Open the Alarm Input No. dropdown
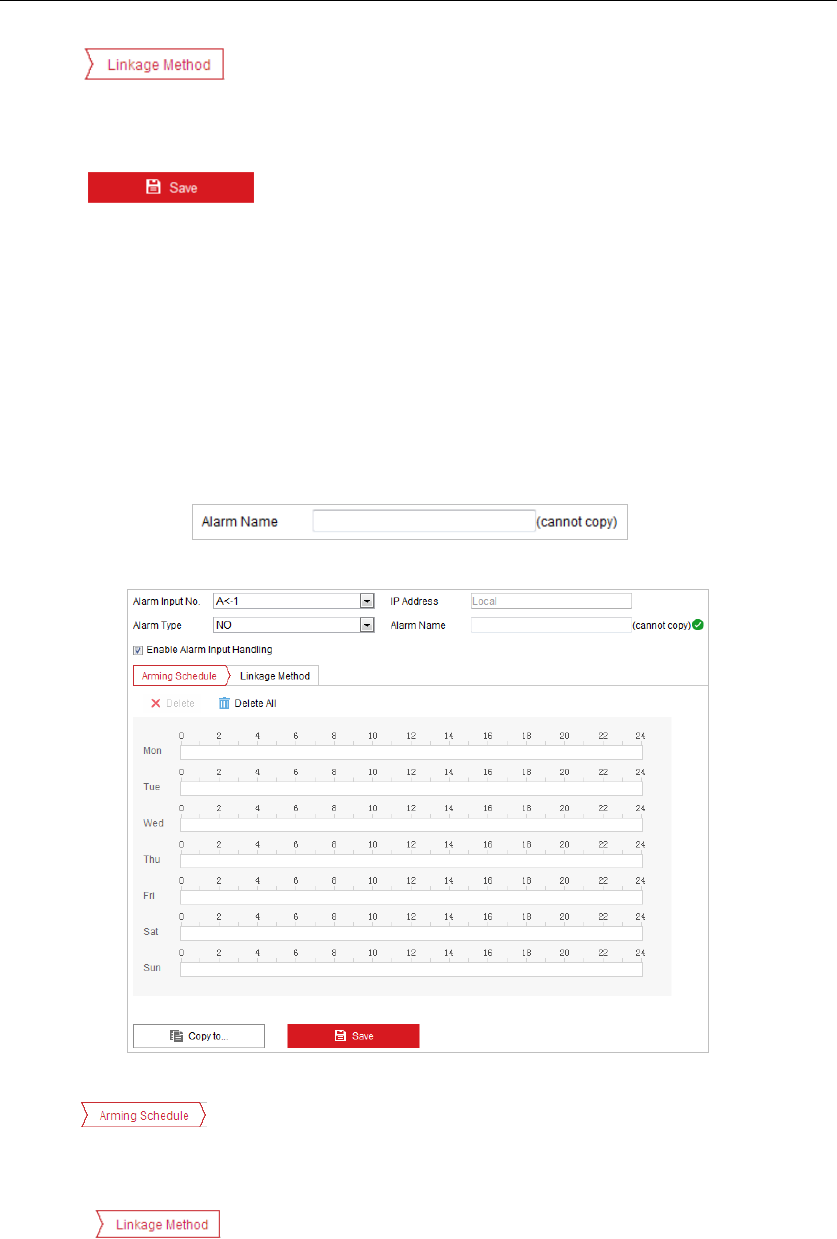Screen dimensions: 837x1239 tap(367, 602)
